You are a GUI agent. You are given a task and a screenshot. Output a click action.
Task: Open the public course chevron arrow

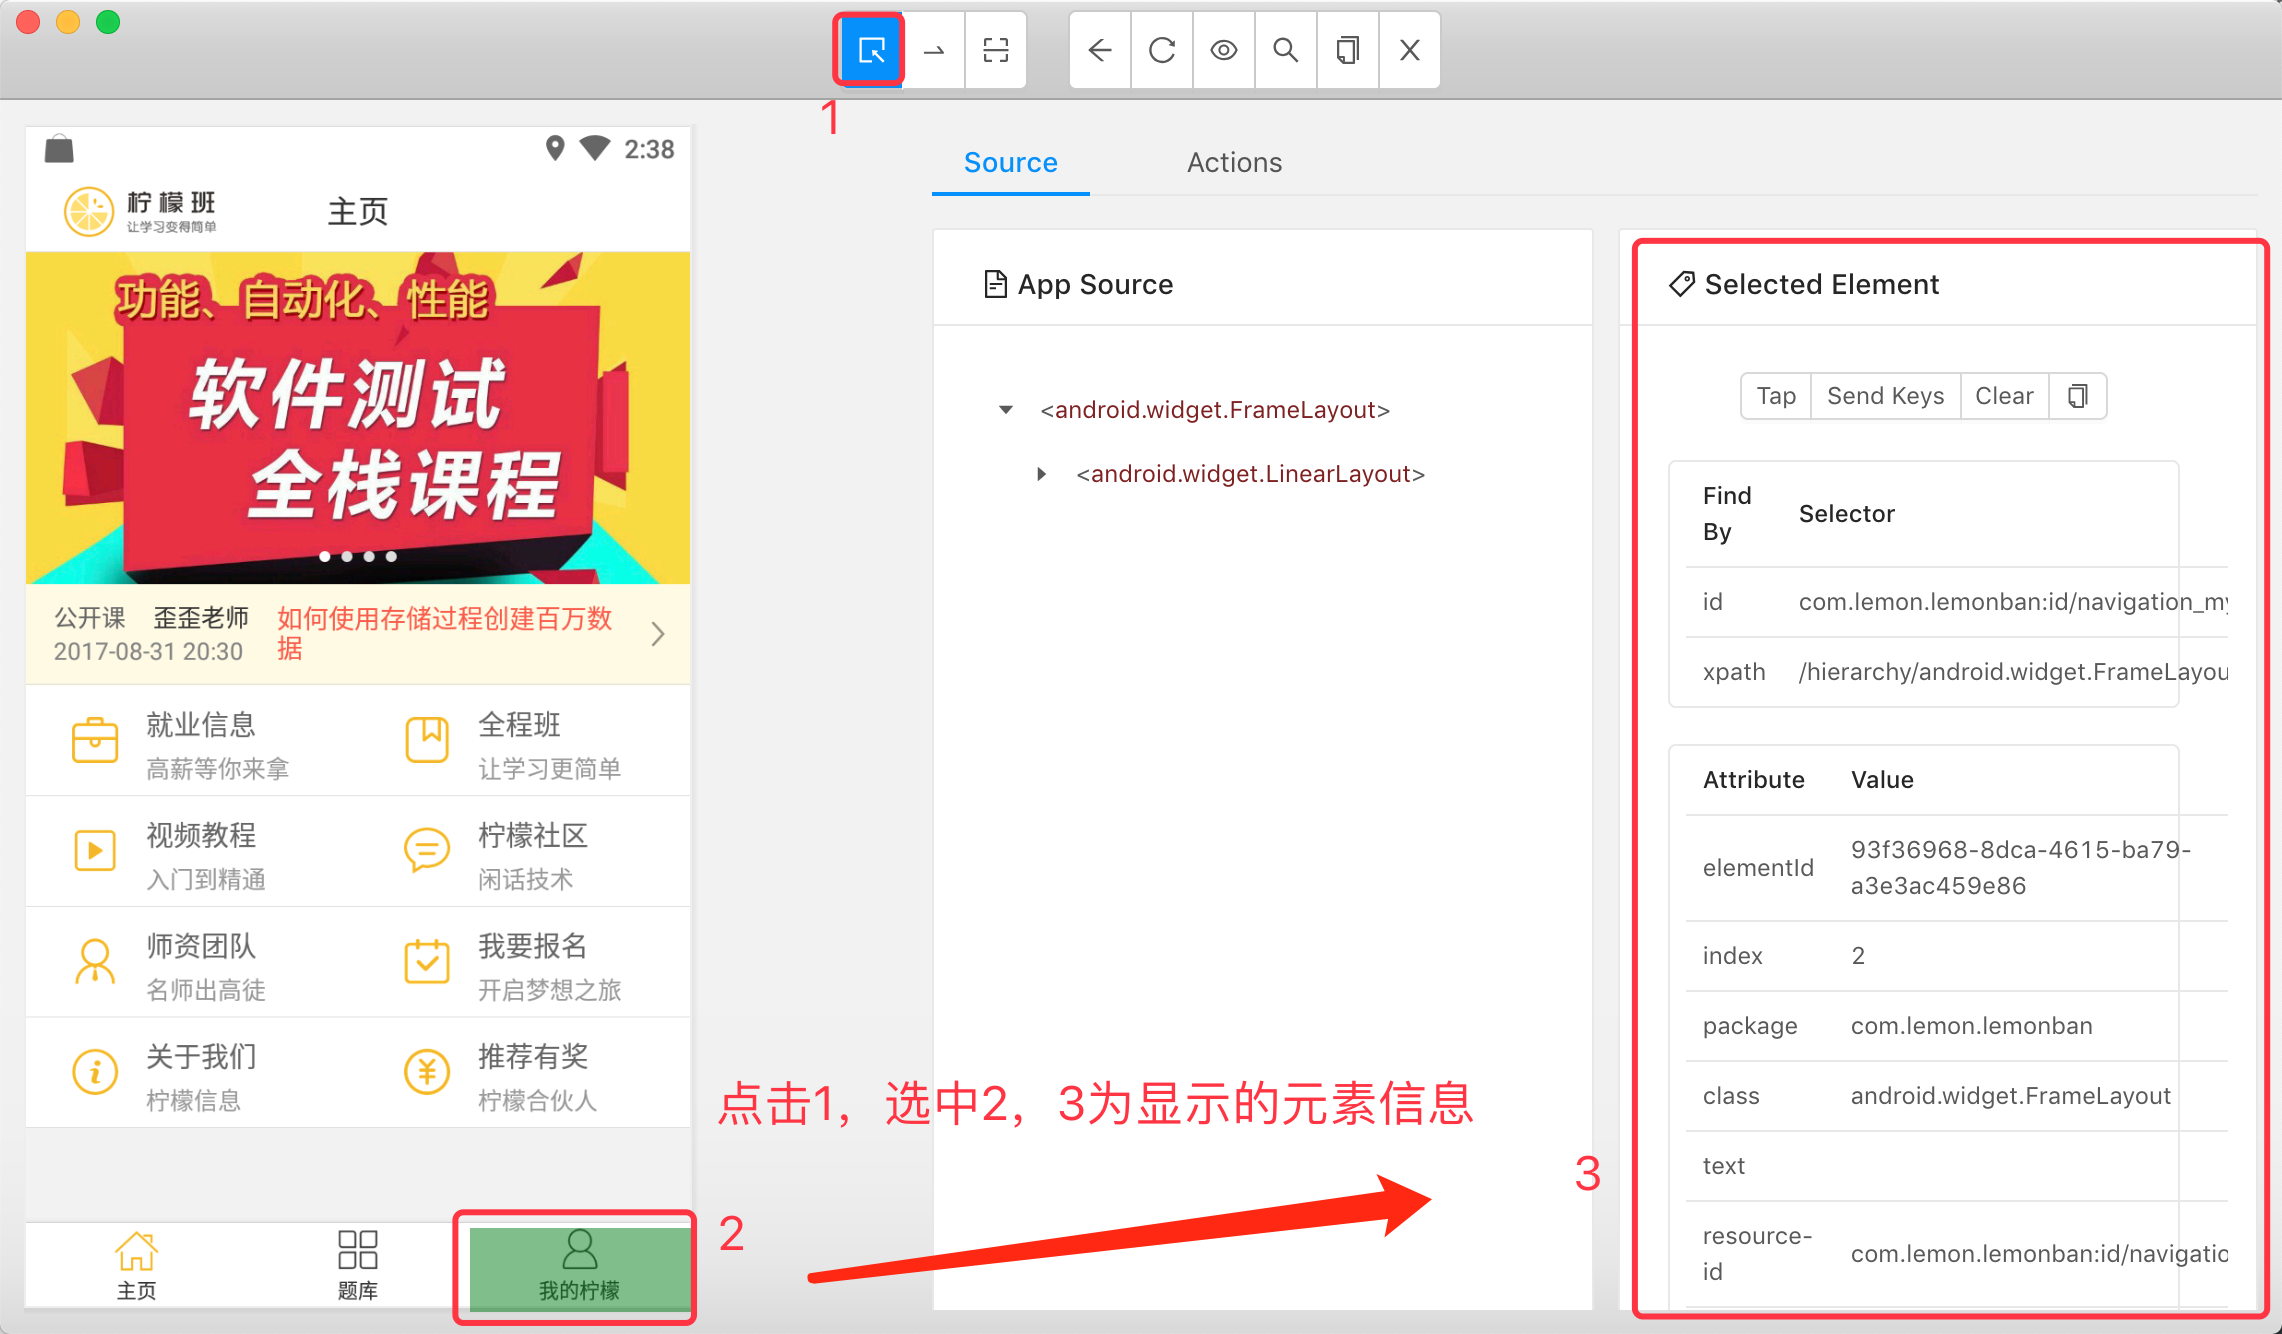tap(657, 634)
